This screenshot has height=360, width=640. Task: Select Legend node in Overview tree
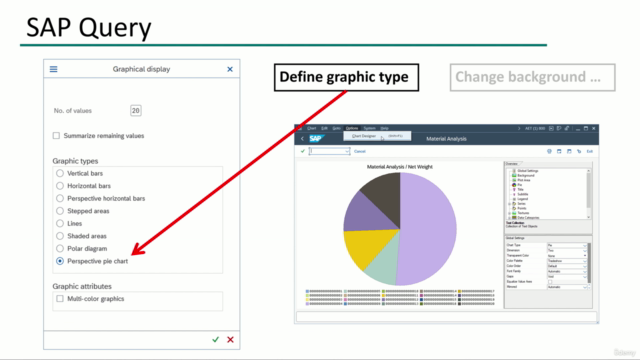(522, 199)
